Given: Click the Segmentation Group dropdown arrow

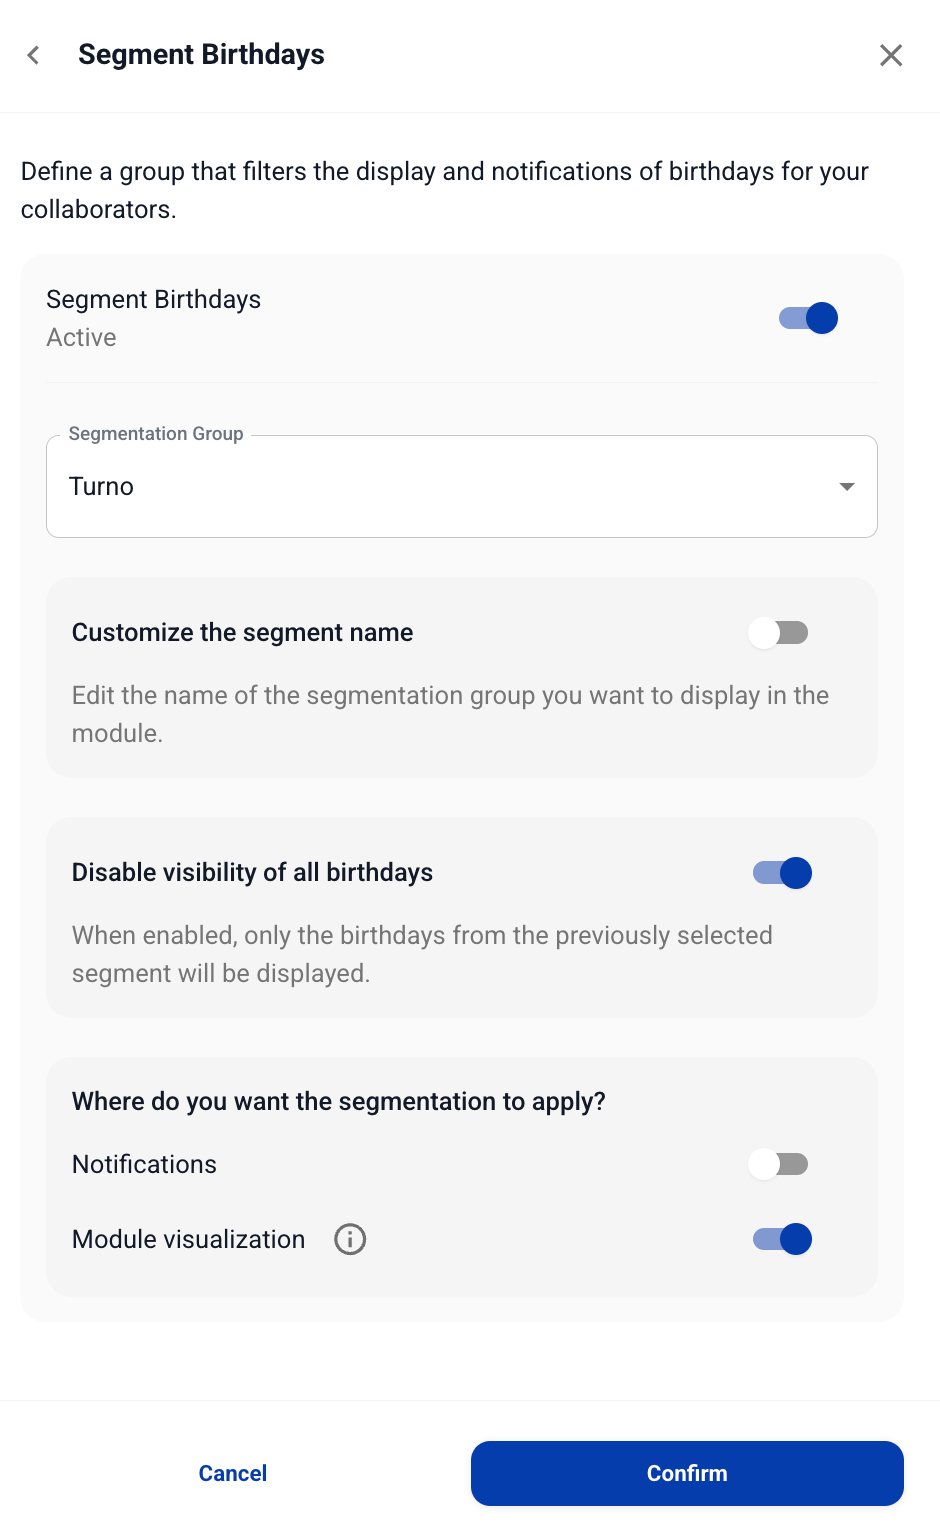Looking at the screenshot, I should click(x=847, y=487).
